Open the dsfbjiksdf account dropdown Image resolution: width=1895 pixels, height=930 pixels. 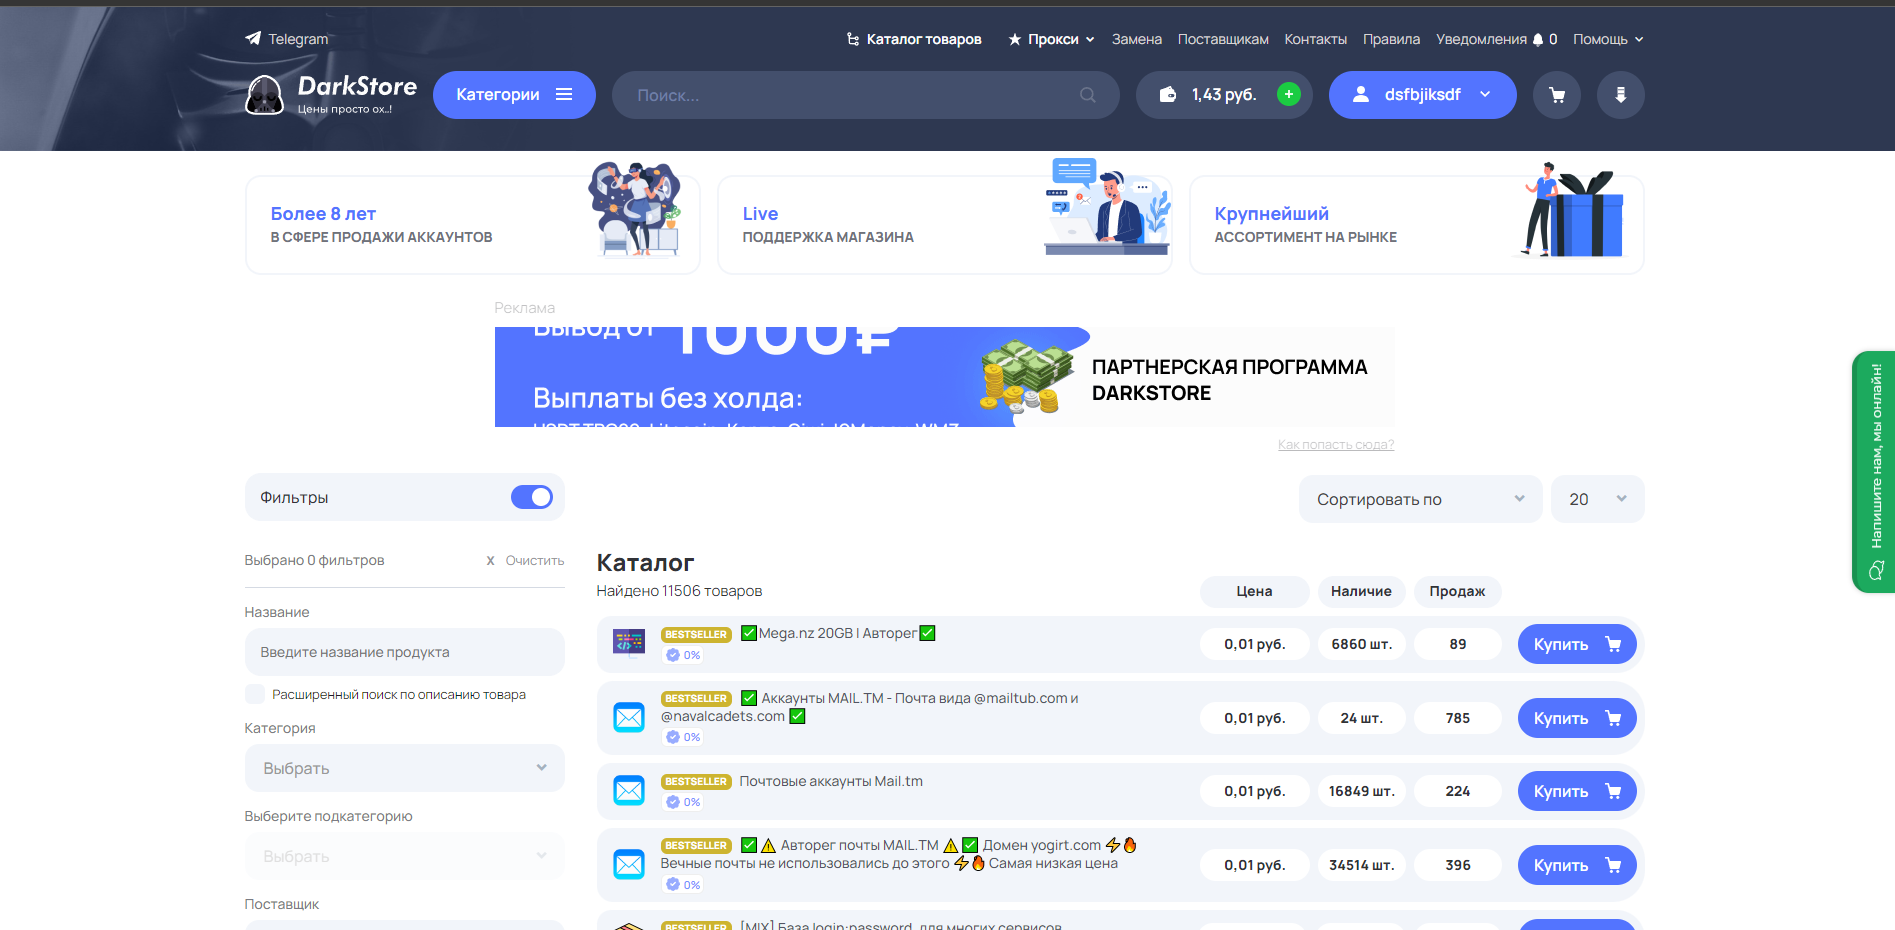coord(1423,95)
